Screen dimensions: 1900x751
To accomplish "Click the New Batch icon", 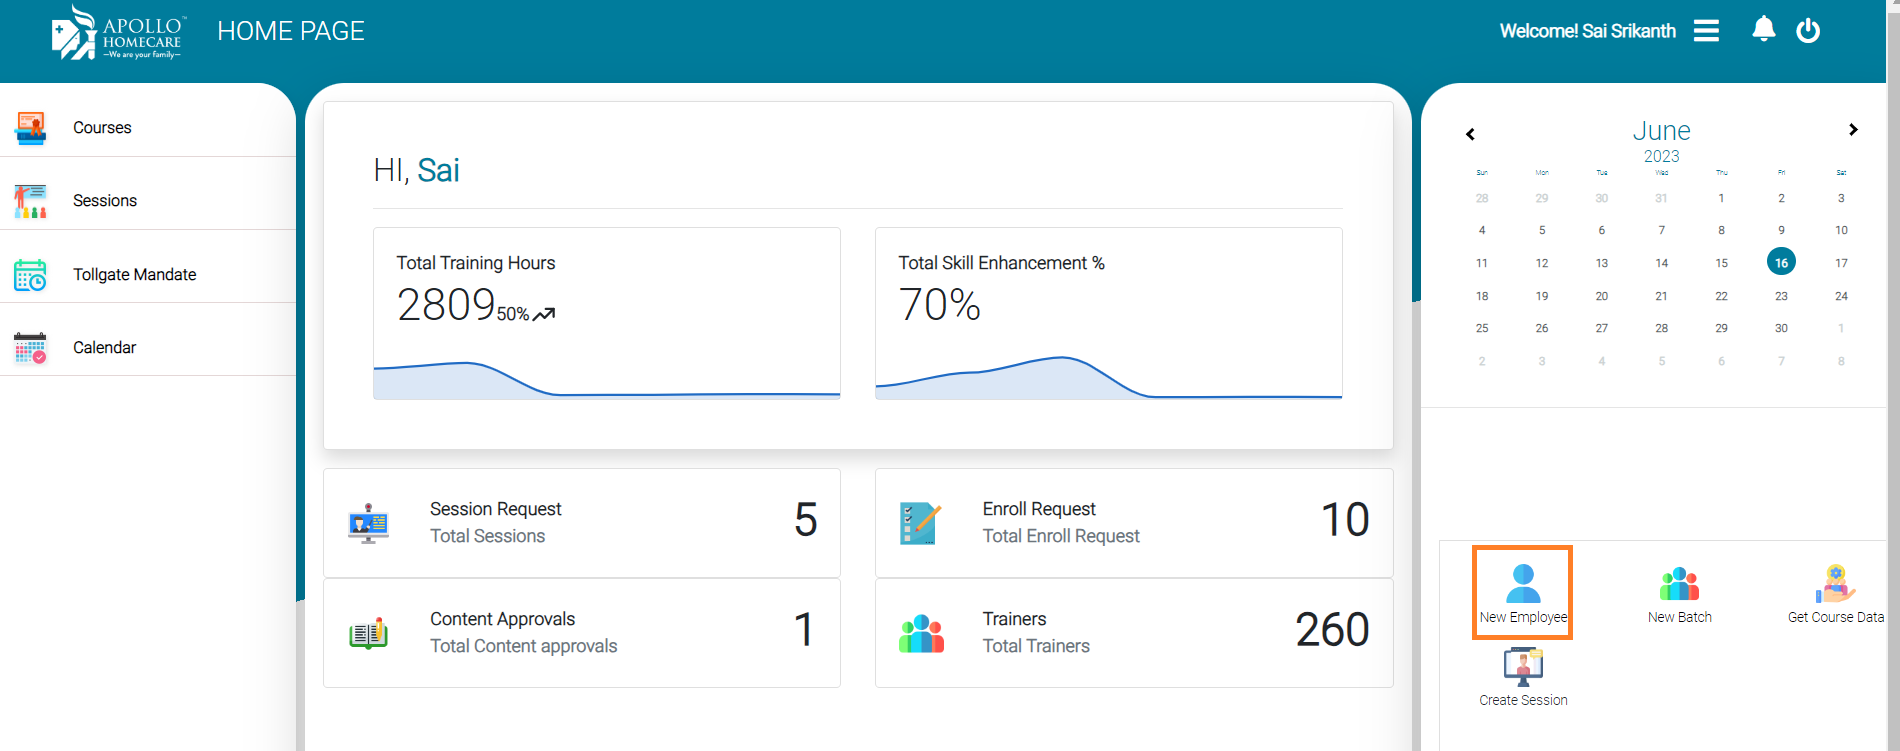I will [x=1679, y=583].
